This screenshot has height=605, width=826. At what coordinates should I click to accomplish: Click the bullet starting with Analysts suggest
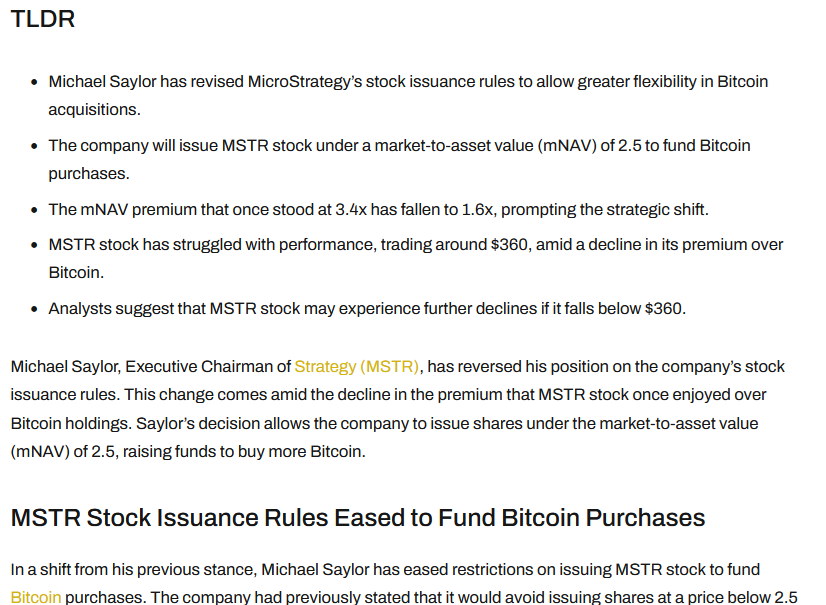click(366, 308)
